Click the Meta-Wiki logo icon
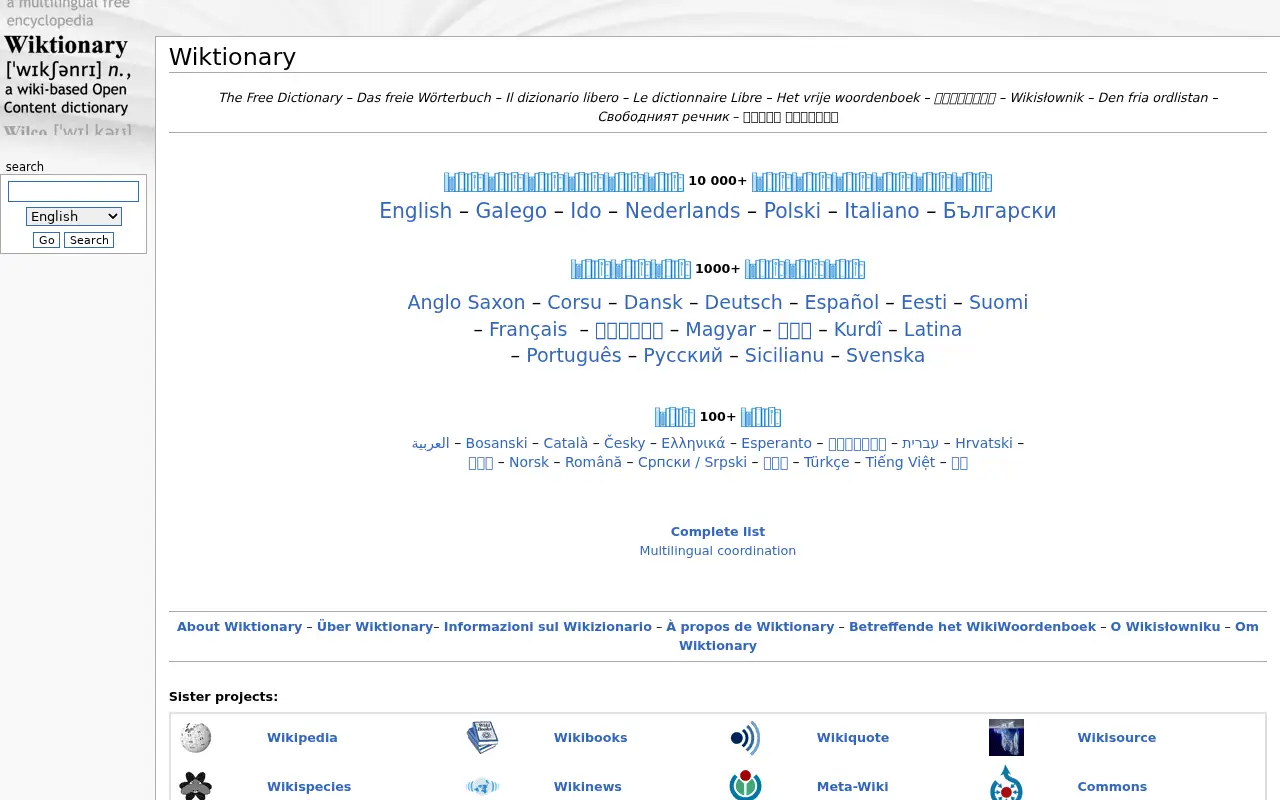 tap(745, 786)
